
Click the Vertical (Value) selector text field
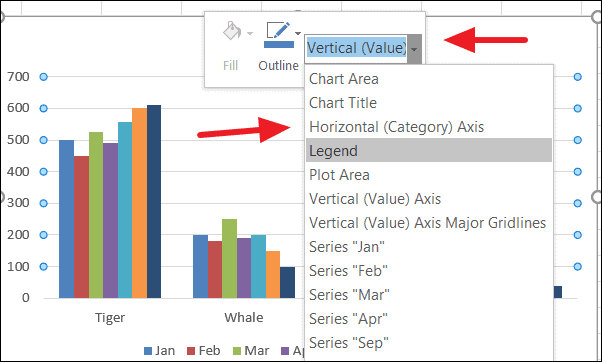[x=356, y=49]
